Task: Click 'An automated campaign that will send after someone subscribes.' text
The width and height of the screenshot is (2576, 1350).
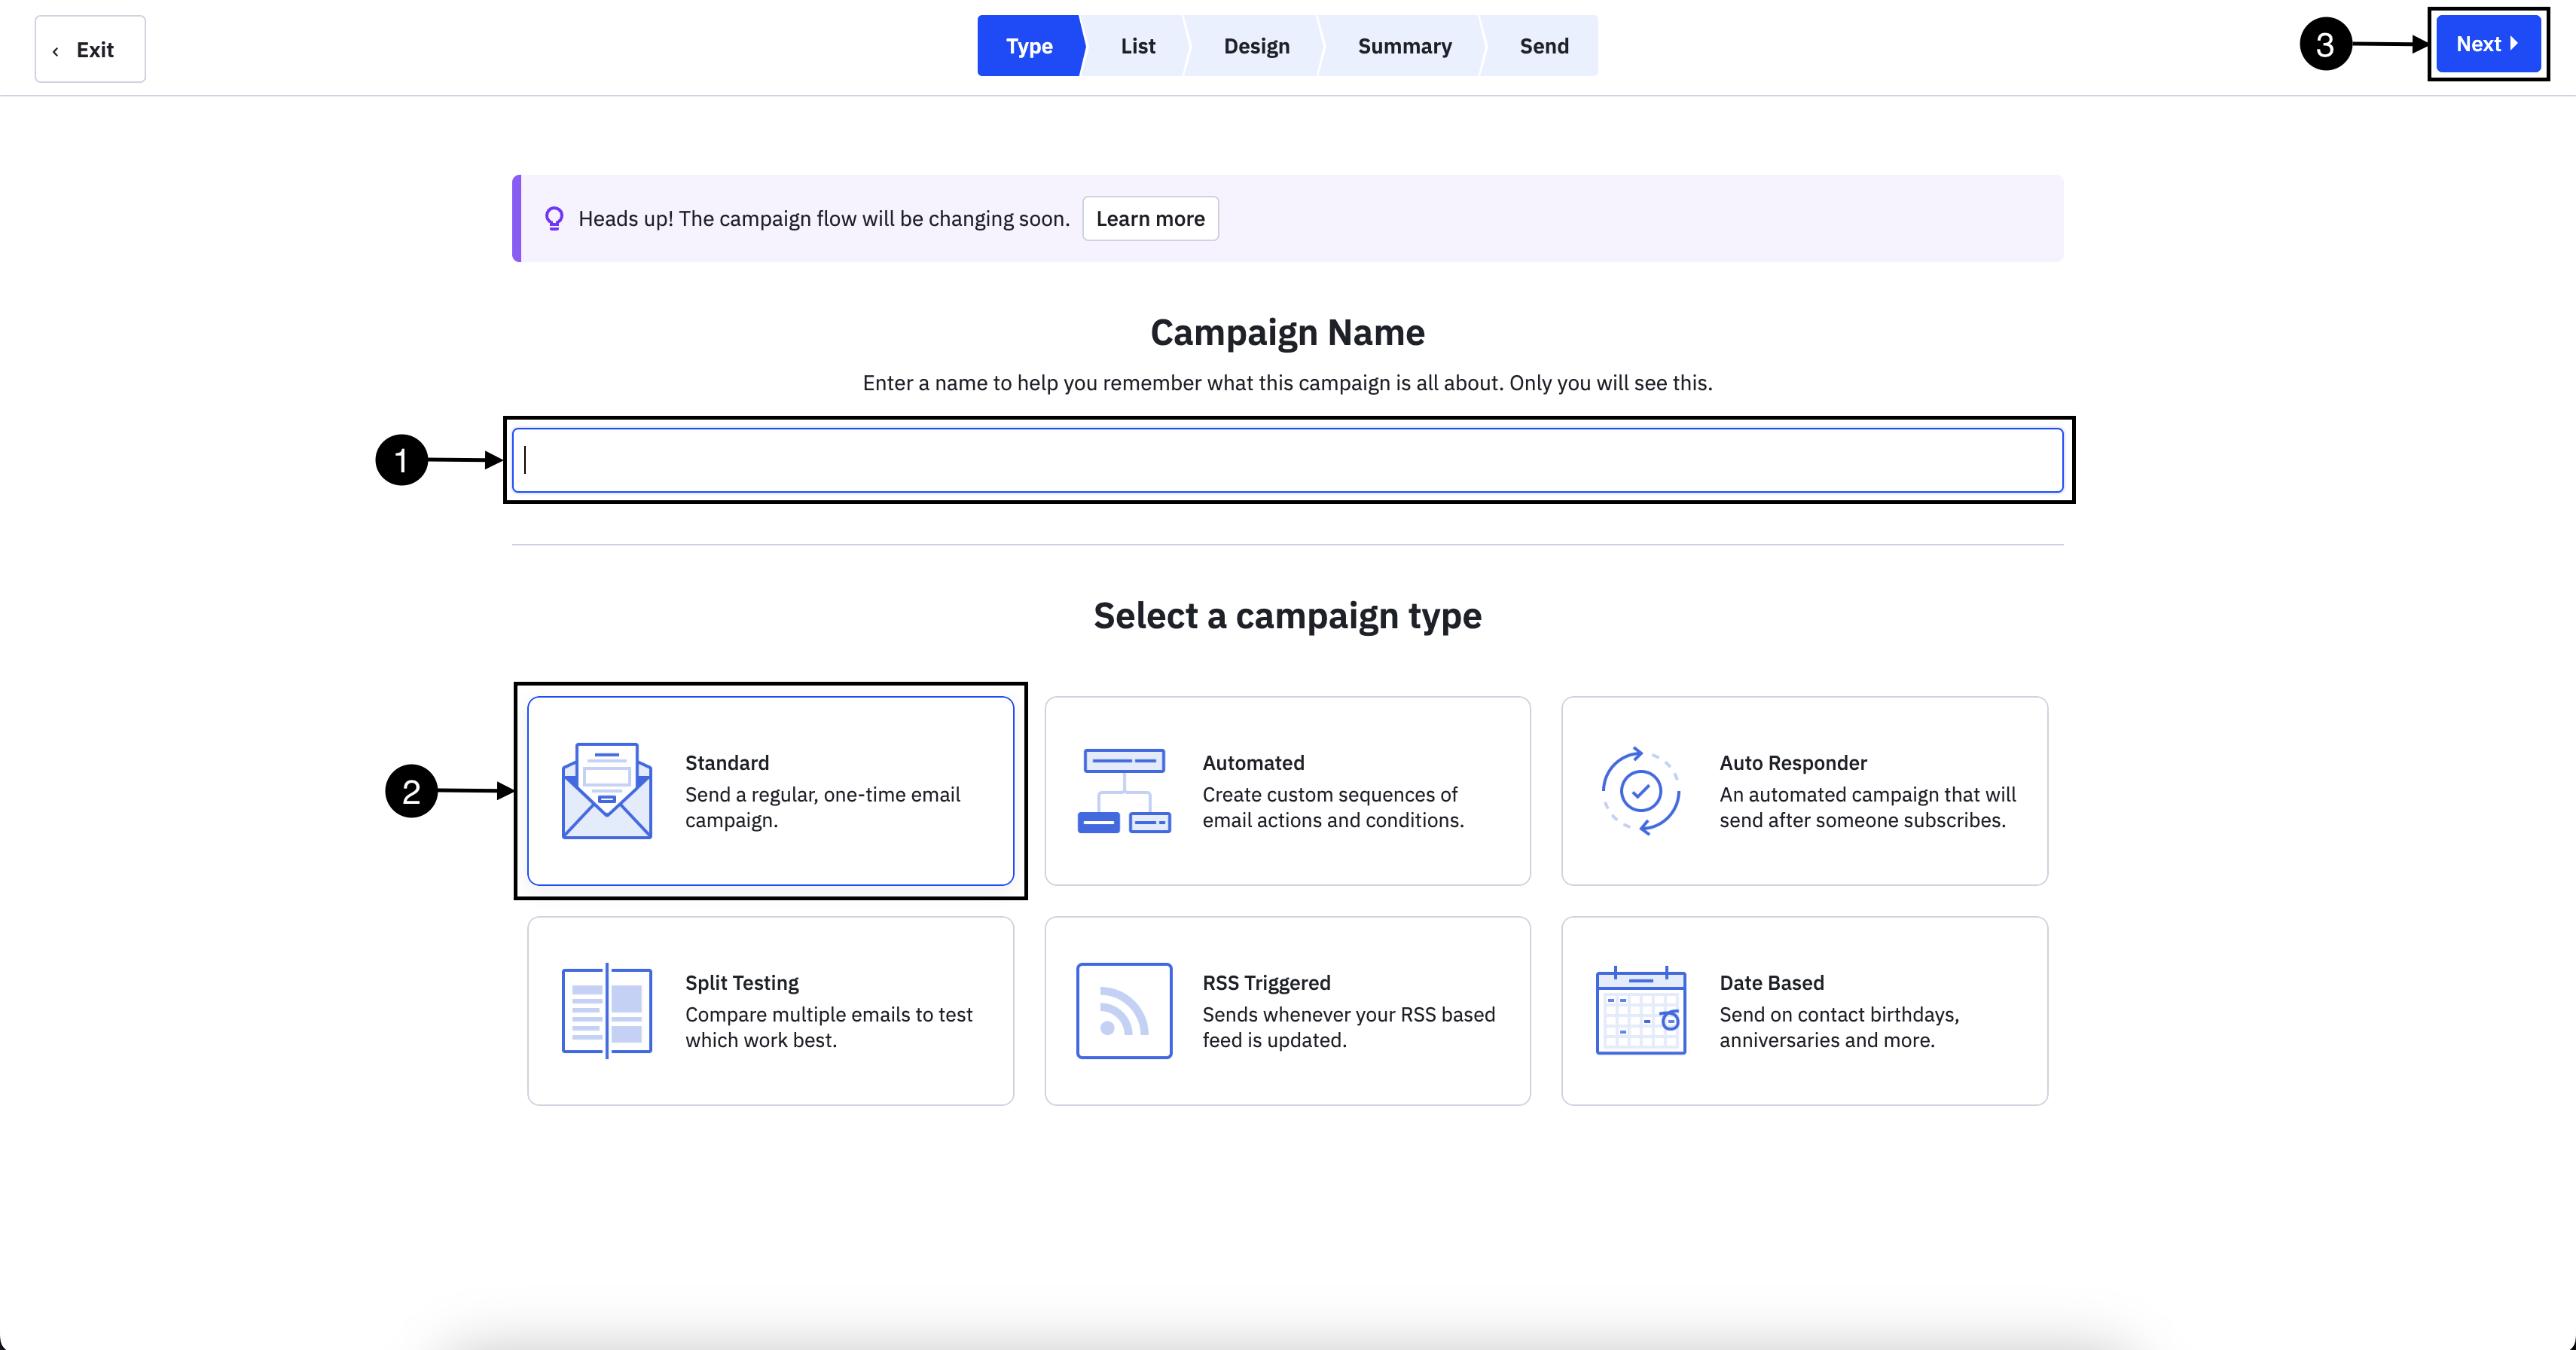Action: (x=1867, y=807)
